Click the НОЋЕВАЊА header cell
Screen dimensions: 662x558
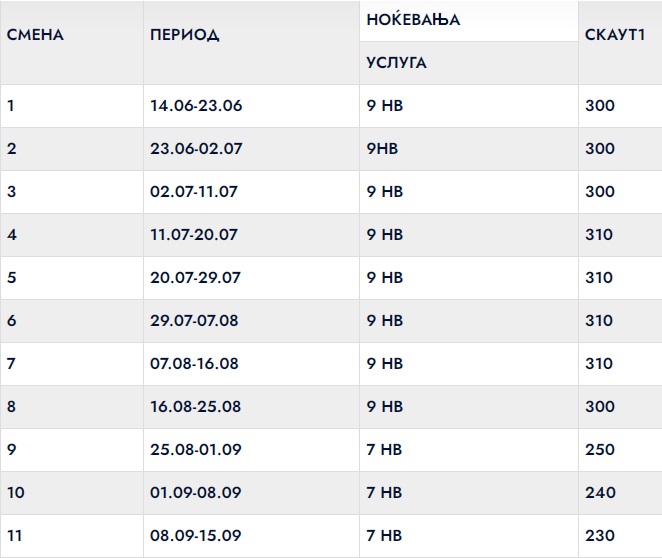click(413, 20)
